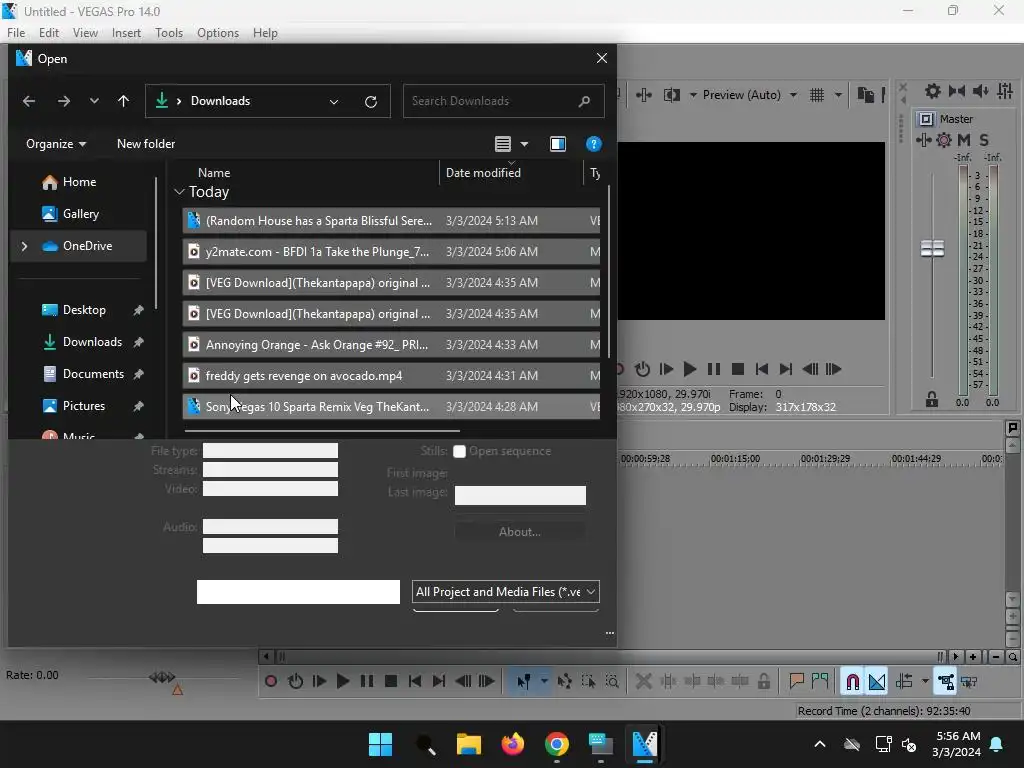Click Pause in the preview window transport
The height and width of the screenshot is (768, 1024).
714,369
